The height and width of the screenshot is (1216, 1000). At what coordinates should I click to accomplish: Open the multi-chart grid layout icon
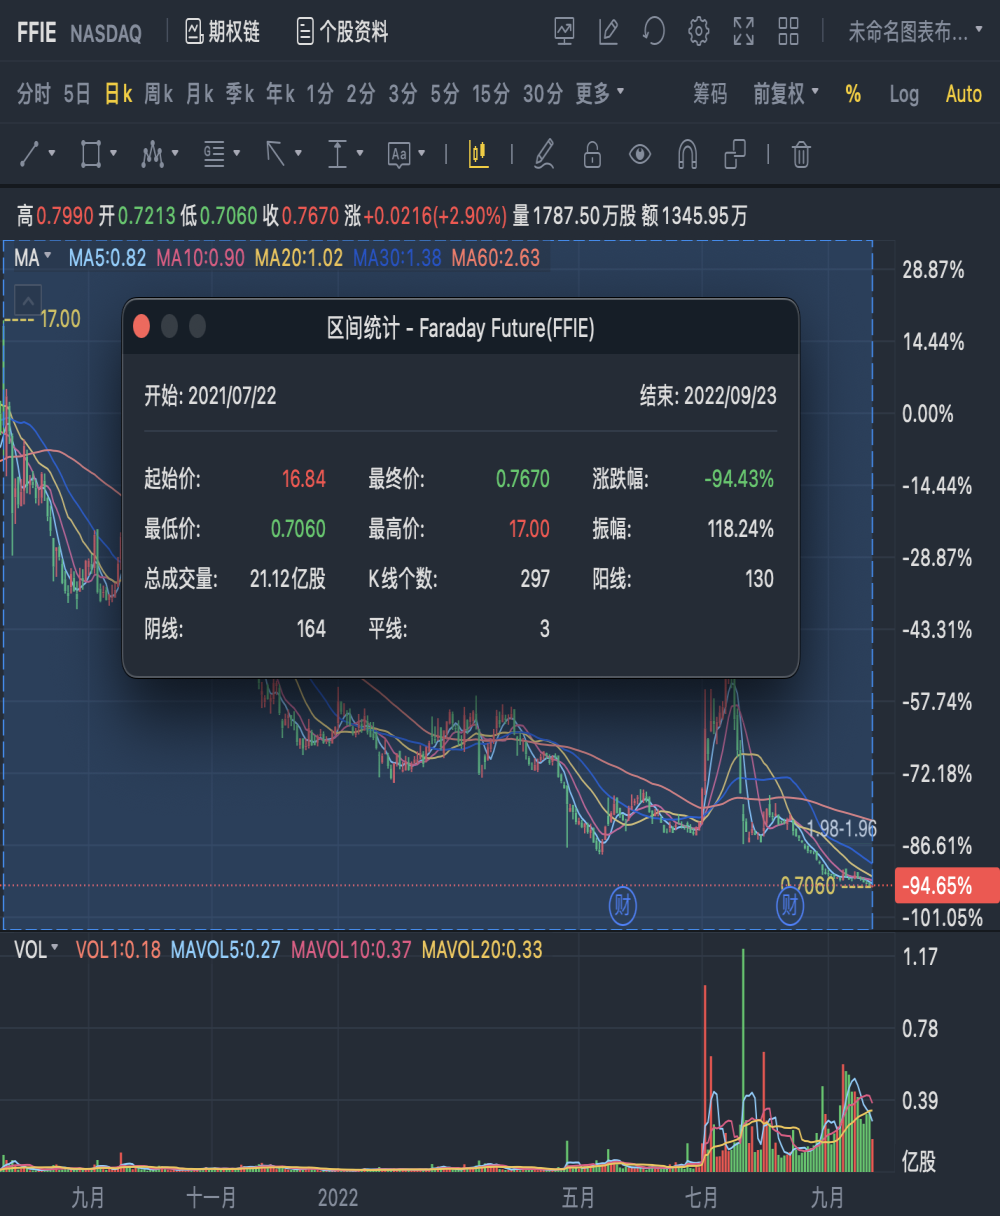(x=789, y=32)
